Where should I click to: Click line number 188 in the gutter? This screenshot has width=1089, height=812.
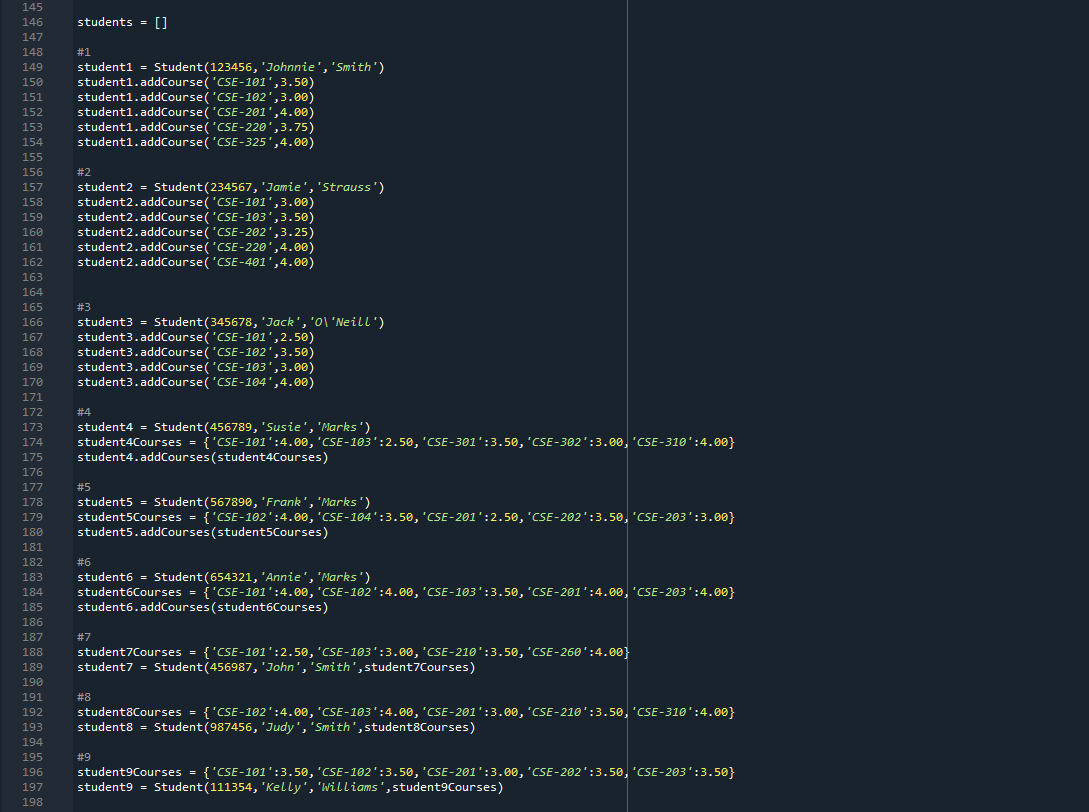pos(32,652)
